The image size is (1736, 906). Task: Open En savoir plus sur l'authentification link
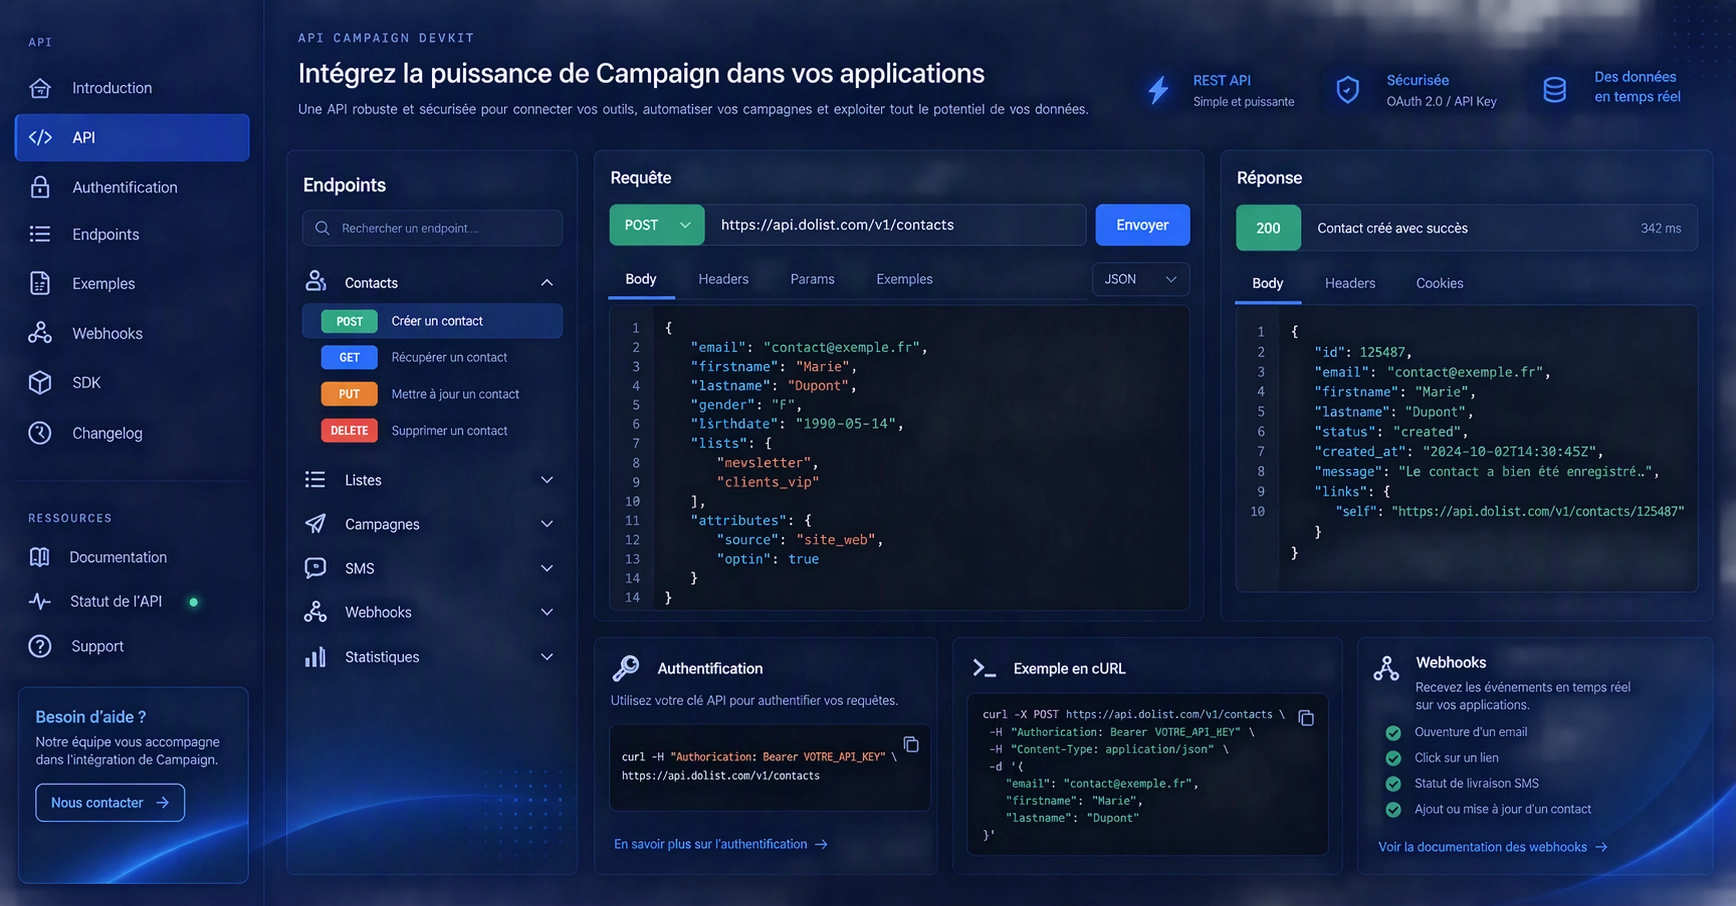(x=721, y=844)
